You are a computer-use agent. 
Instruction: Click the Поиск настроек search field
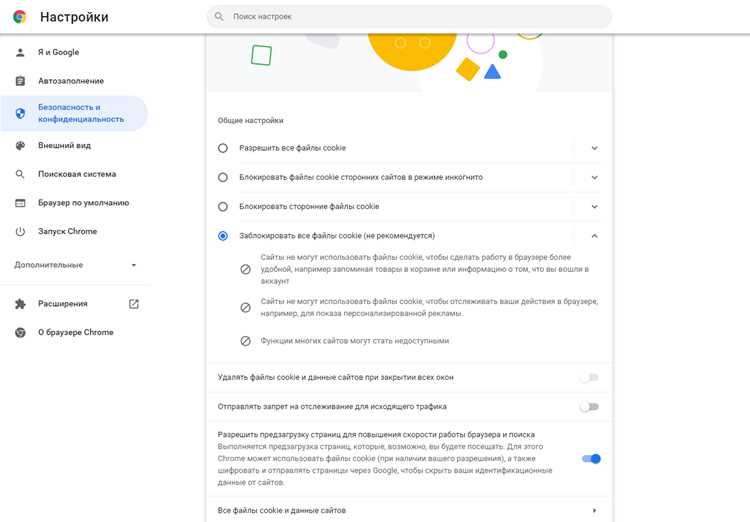point(409,17)
